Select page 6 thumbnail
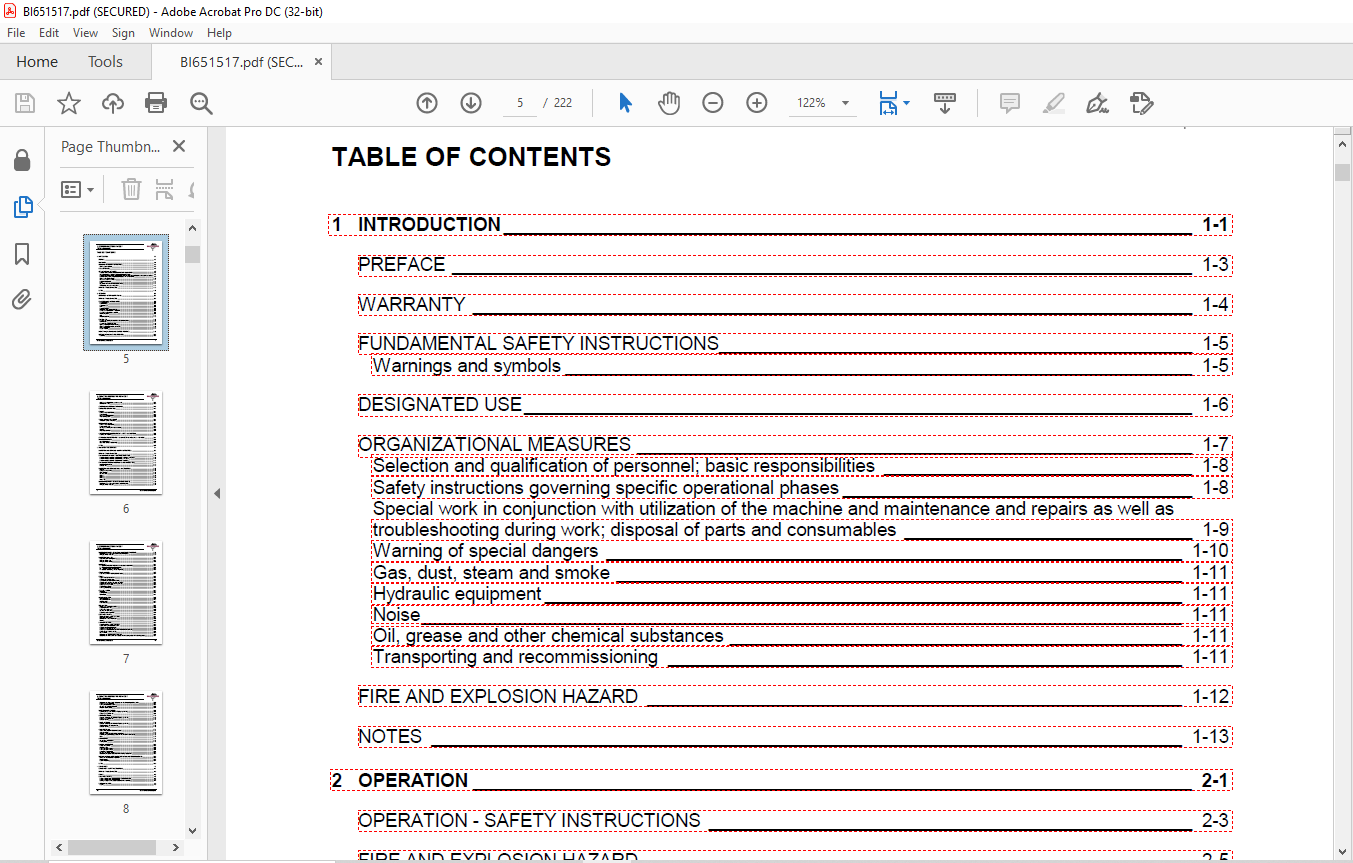The image size is (1353, 863). (x=126, y=443)
